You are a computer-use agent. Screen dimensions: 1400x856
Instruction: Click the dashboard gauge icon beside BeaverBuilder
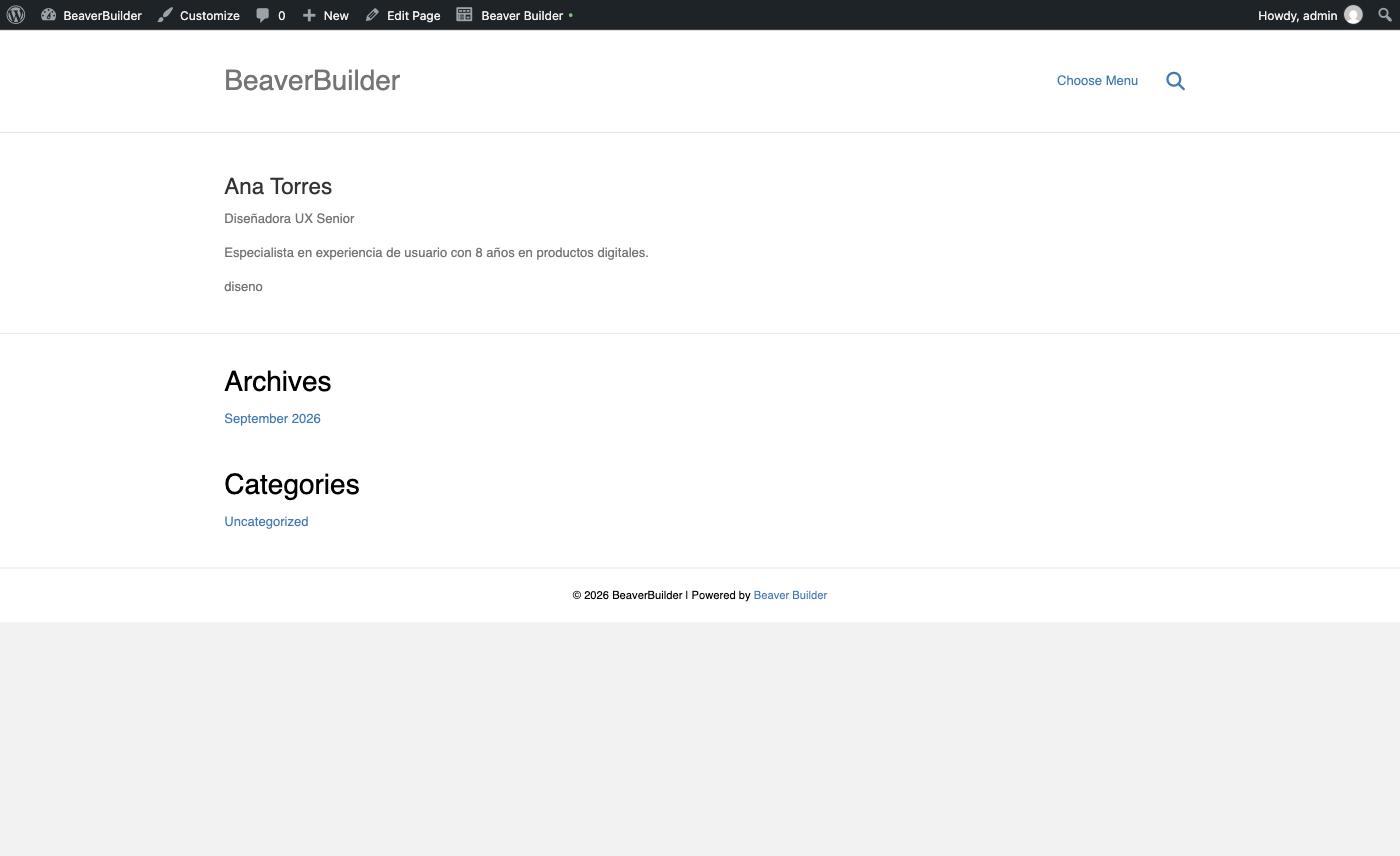coord(48,15)
